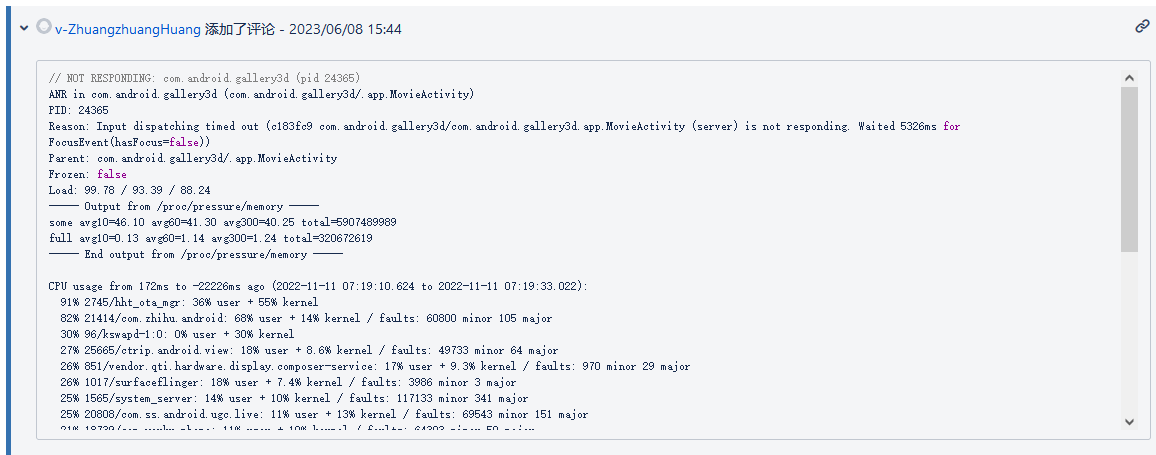Copy the comment permalink using the chain icon

[x=1142, y=27]
